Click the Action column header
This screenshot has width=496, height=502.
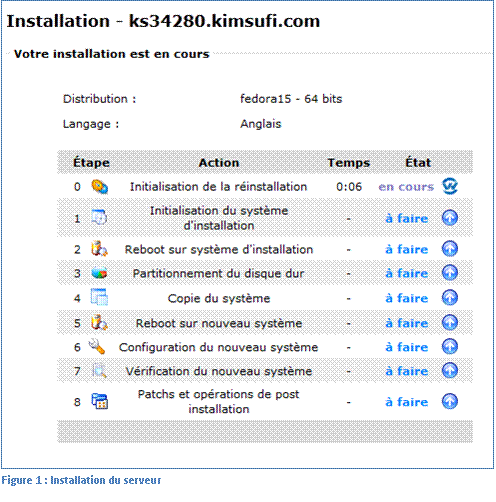219,163
